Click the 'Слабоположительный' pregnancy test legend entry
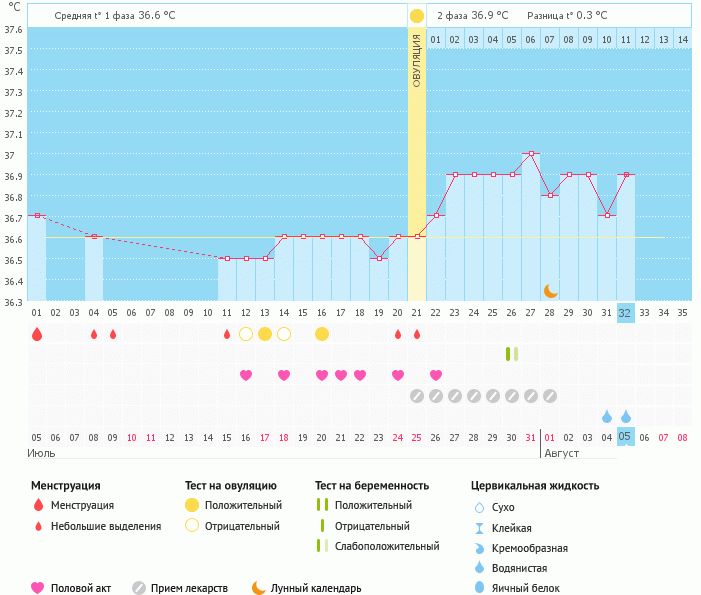701x595 pixels. click(x=386, y=546)
